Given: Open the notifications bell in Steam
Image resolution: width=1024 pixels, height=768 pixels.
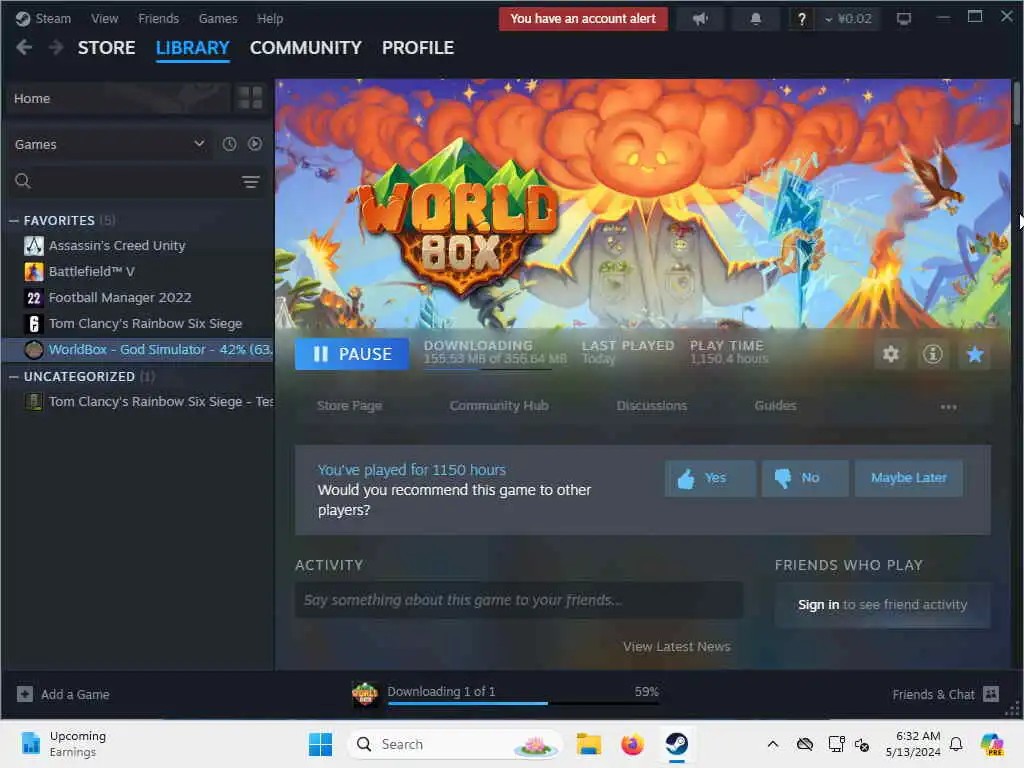Looking at the screenshot, I should coord(756,19).
